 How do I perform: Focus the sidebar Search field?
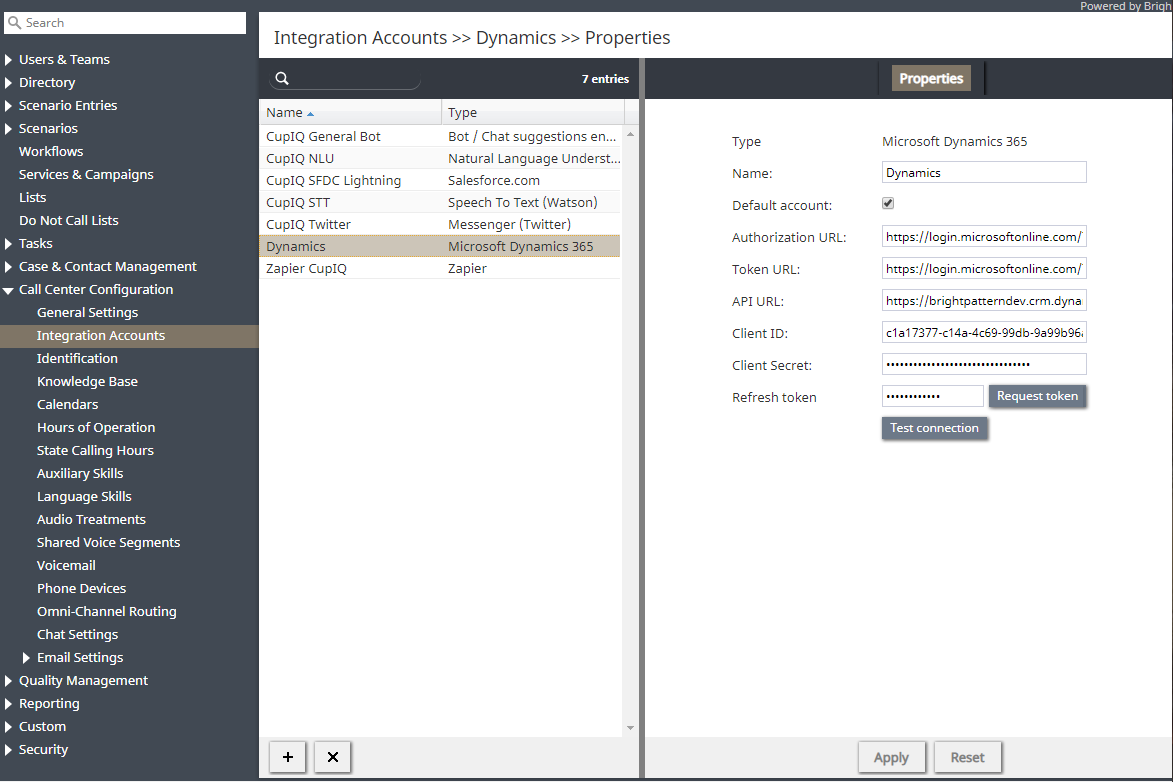click(x=125, y=22)
